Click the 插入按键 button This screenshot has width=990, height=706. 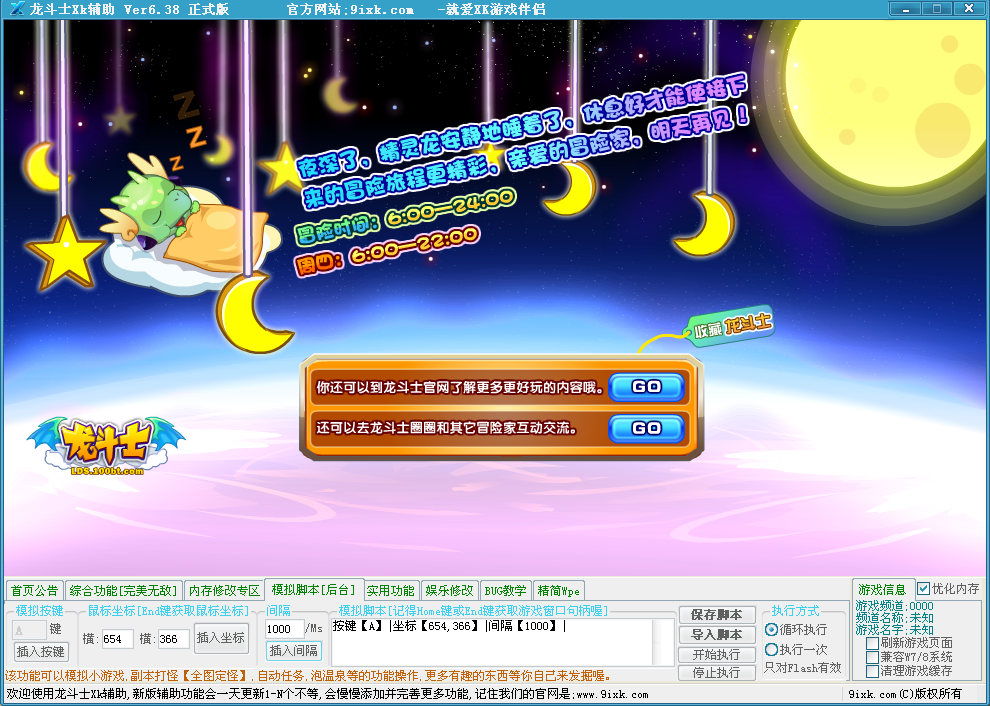41,652
